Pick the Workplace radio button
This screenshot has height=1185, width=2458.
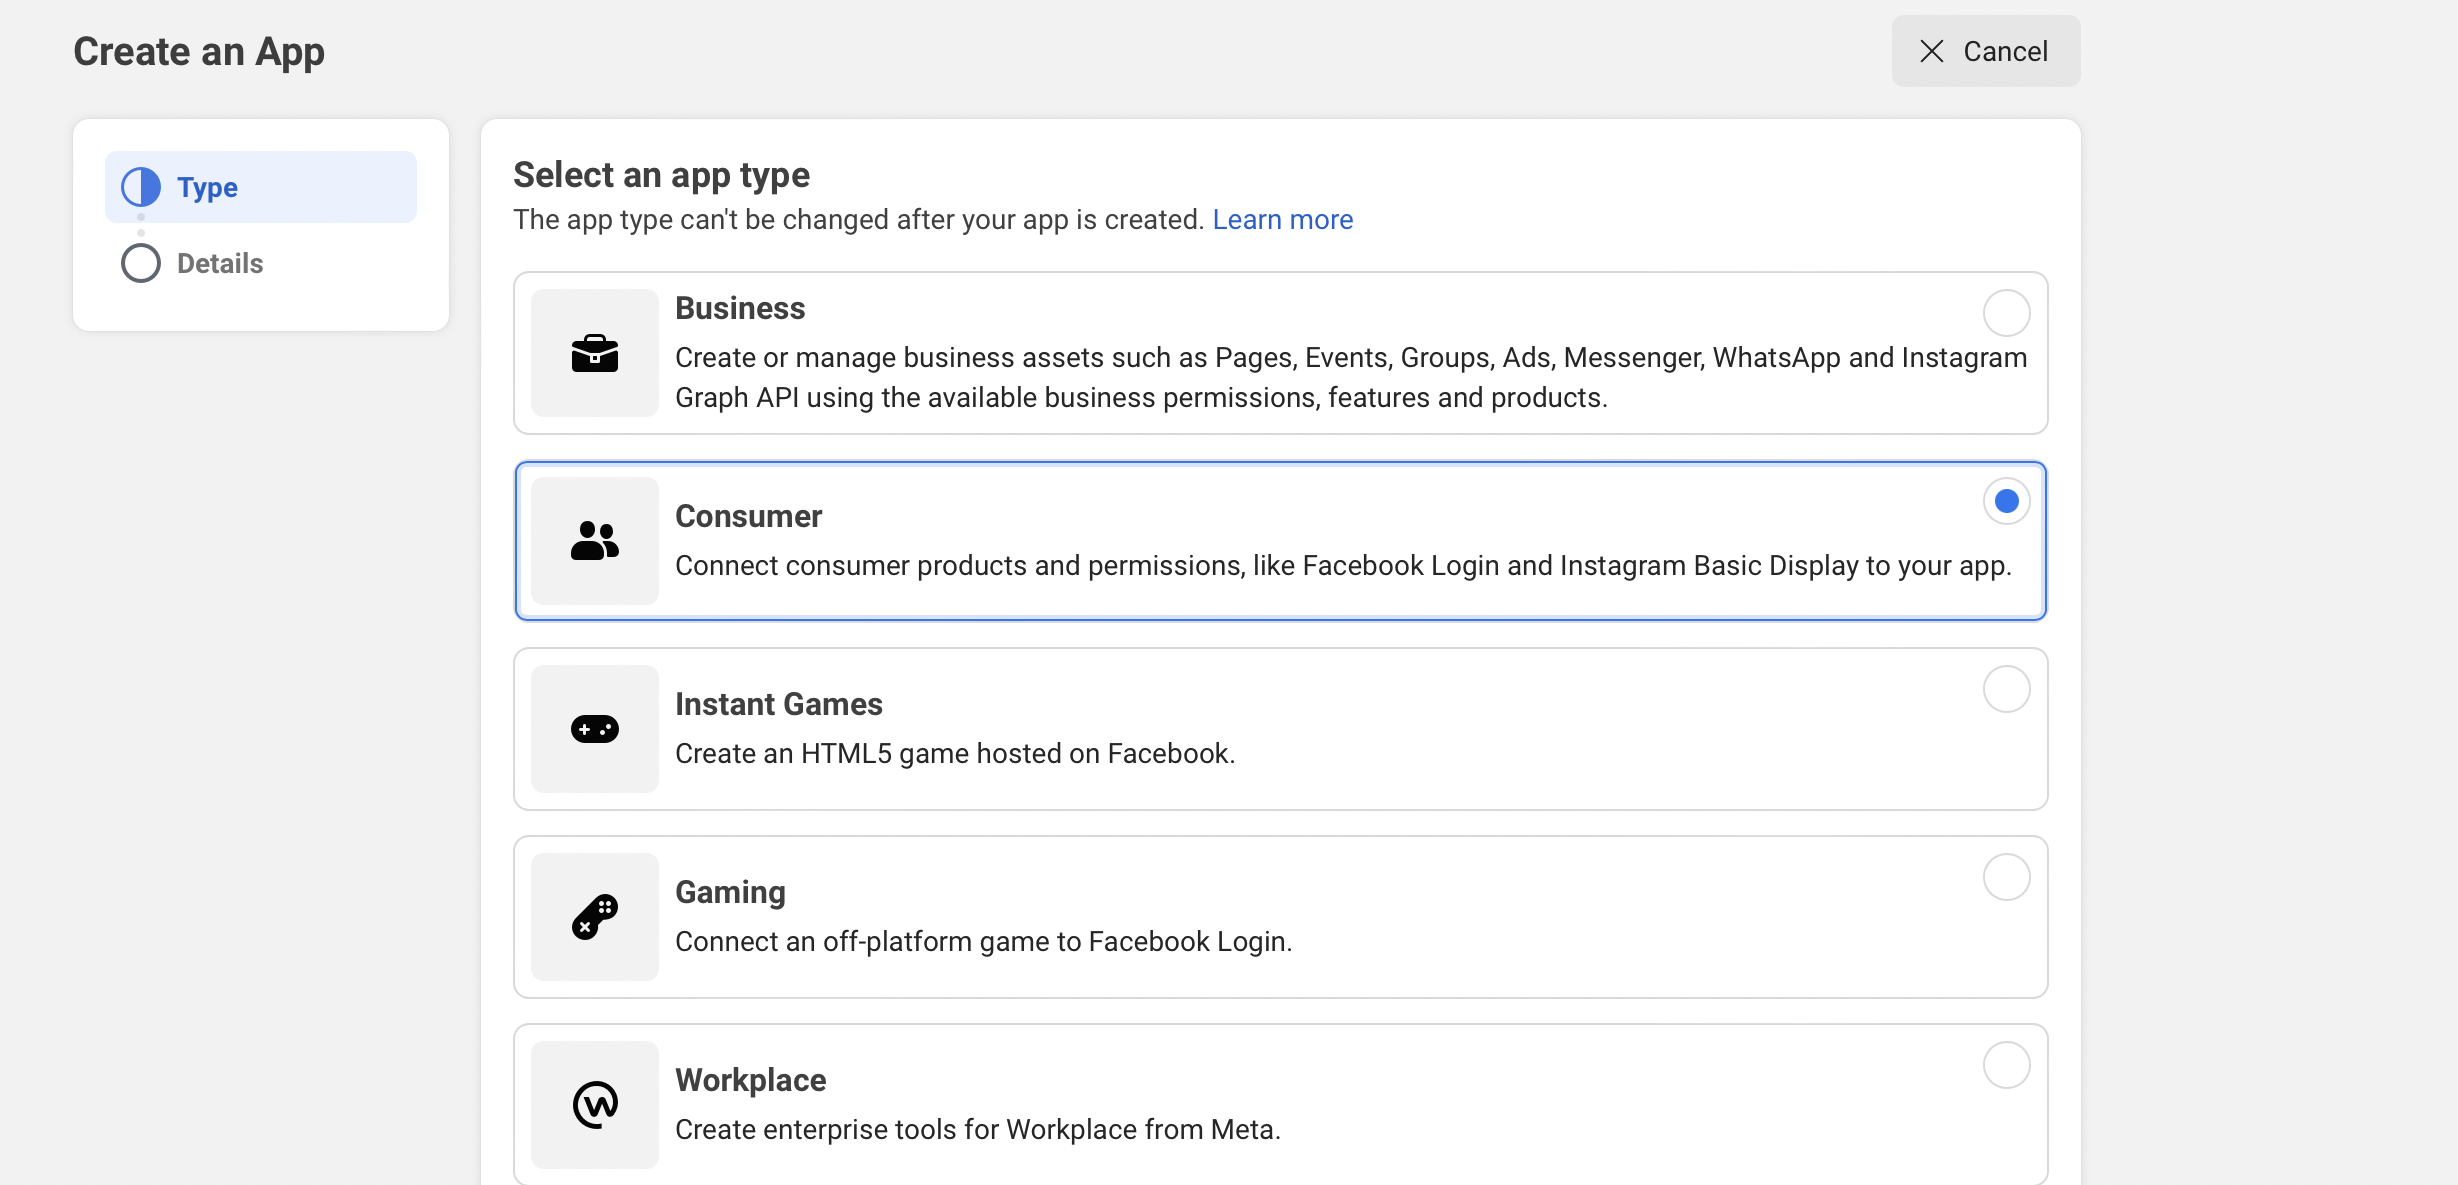tap(2006, 1065)
